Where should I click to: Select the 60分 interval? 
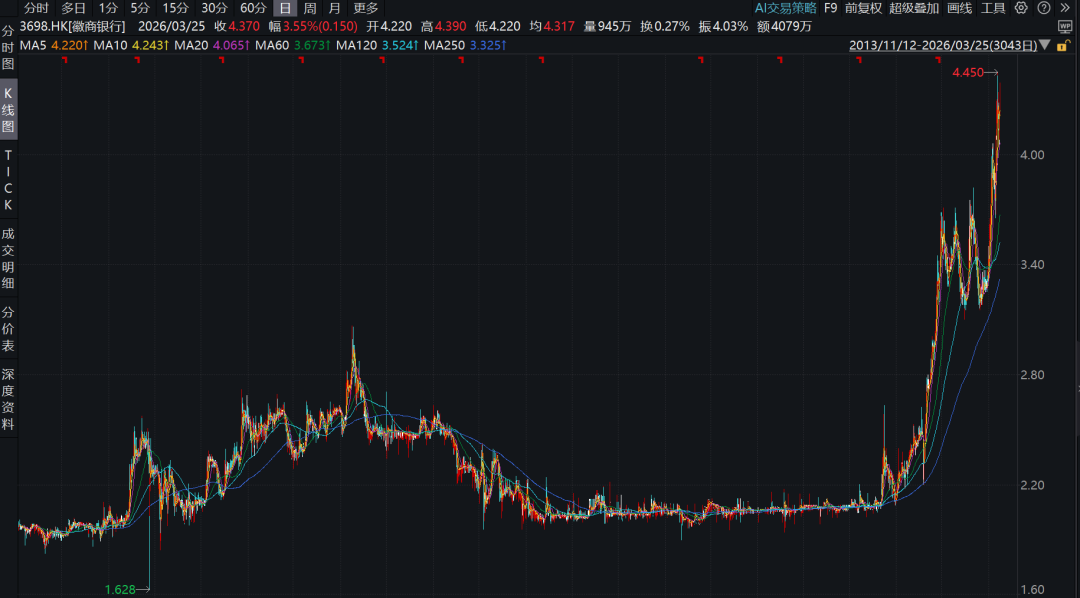[x=253, y=8]
